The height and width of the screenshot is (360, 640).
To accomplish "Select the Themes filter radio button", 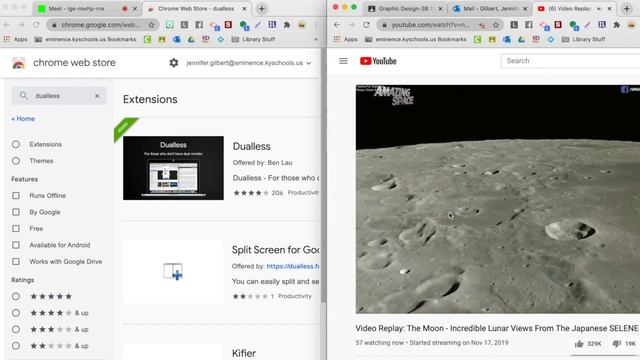I will pyautogui.click(x=16, y=161).
